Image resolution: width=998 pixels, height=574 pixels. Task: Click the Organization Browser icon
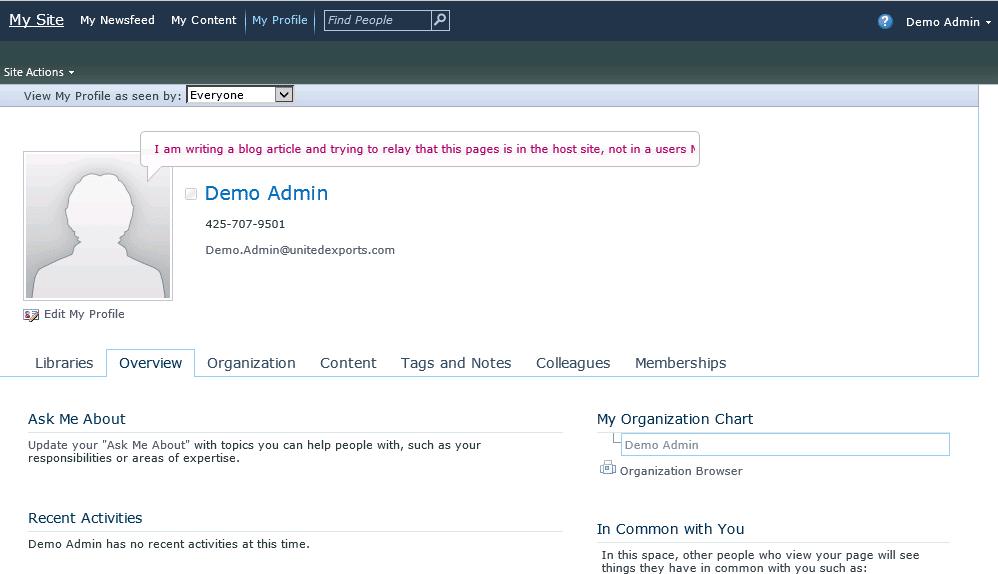point(607,468)
